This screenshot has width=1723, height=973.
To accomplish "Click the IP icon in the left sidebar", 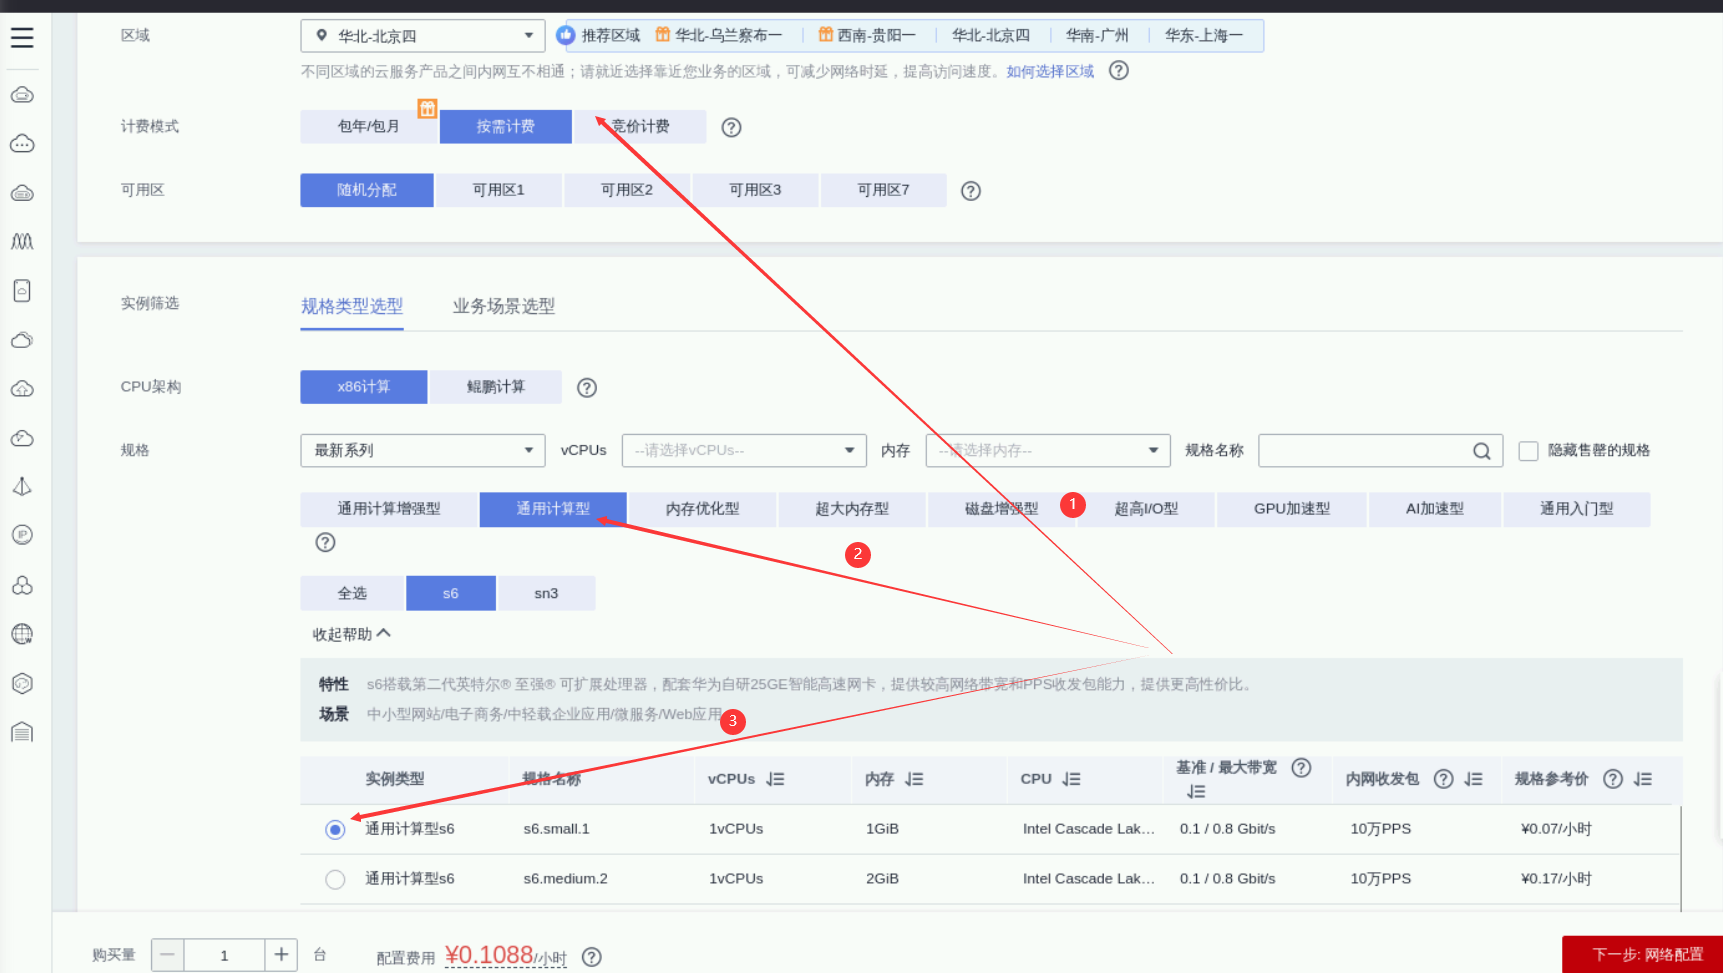I will [22, 535].
